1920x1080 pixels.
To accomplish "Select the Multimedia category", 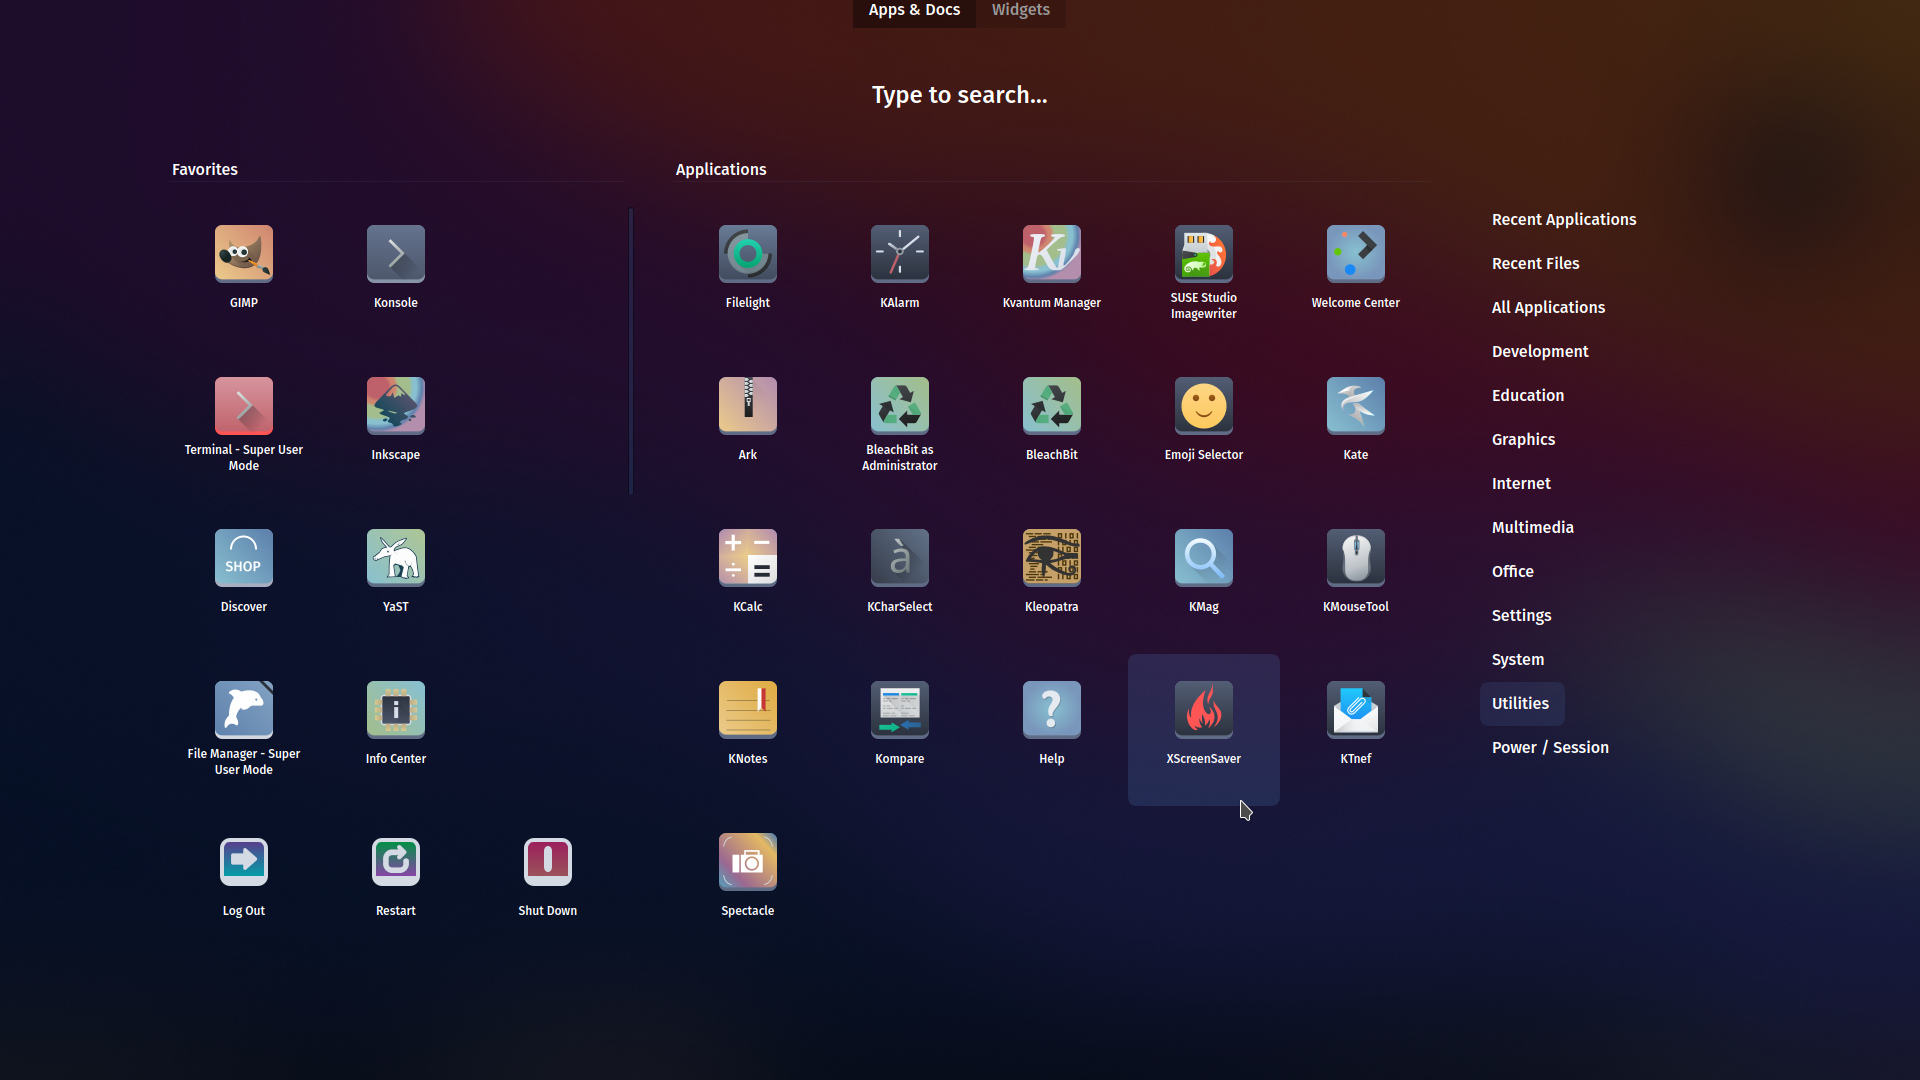I will tap(1533, 528).
